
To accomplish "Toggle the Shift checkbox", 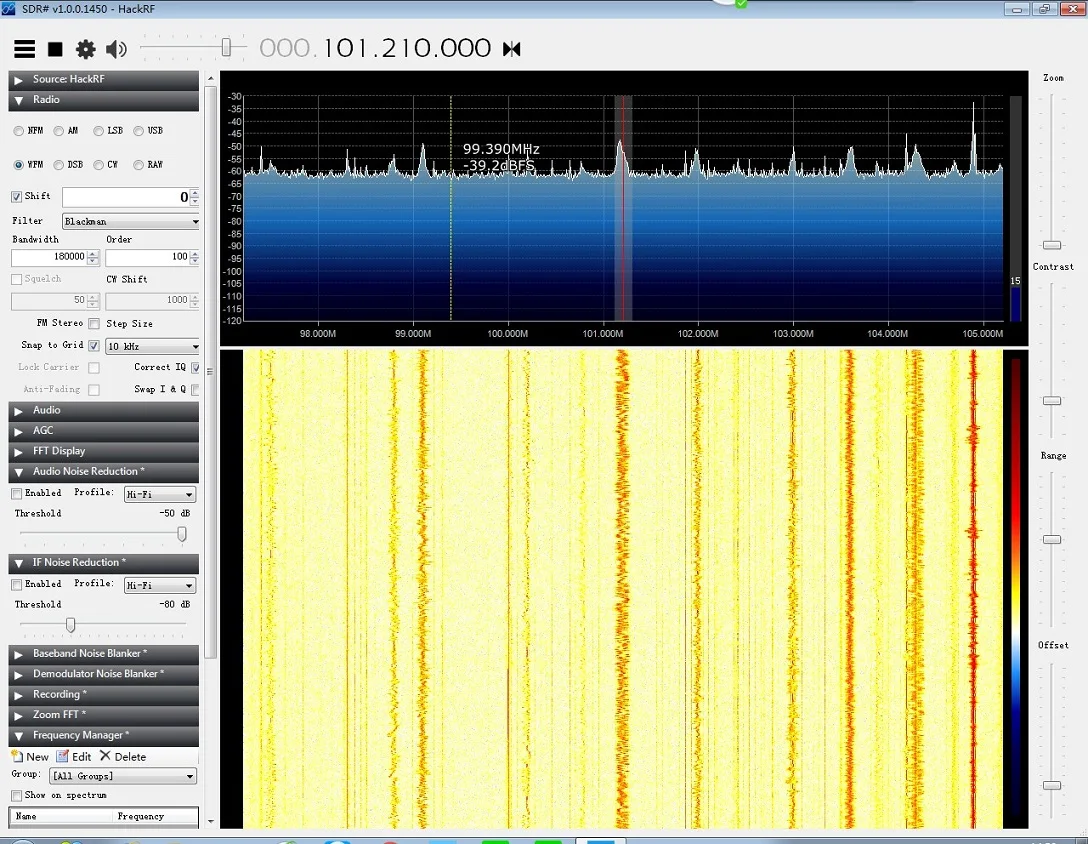I will tap(17, 196).
